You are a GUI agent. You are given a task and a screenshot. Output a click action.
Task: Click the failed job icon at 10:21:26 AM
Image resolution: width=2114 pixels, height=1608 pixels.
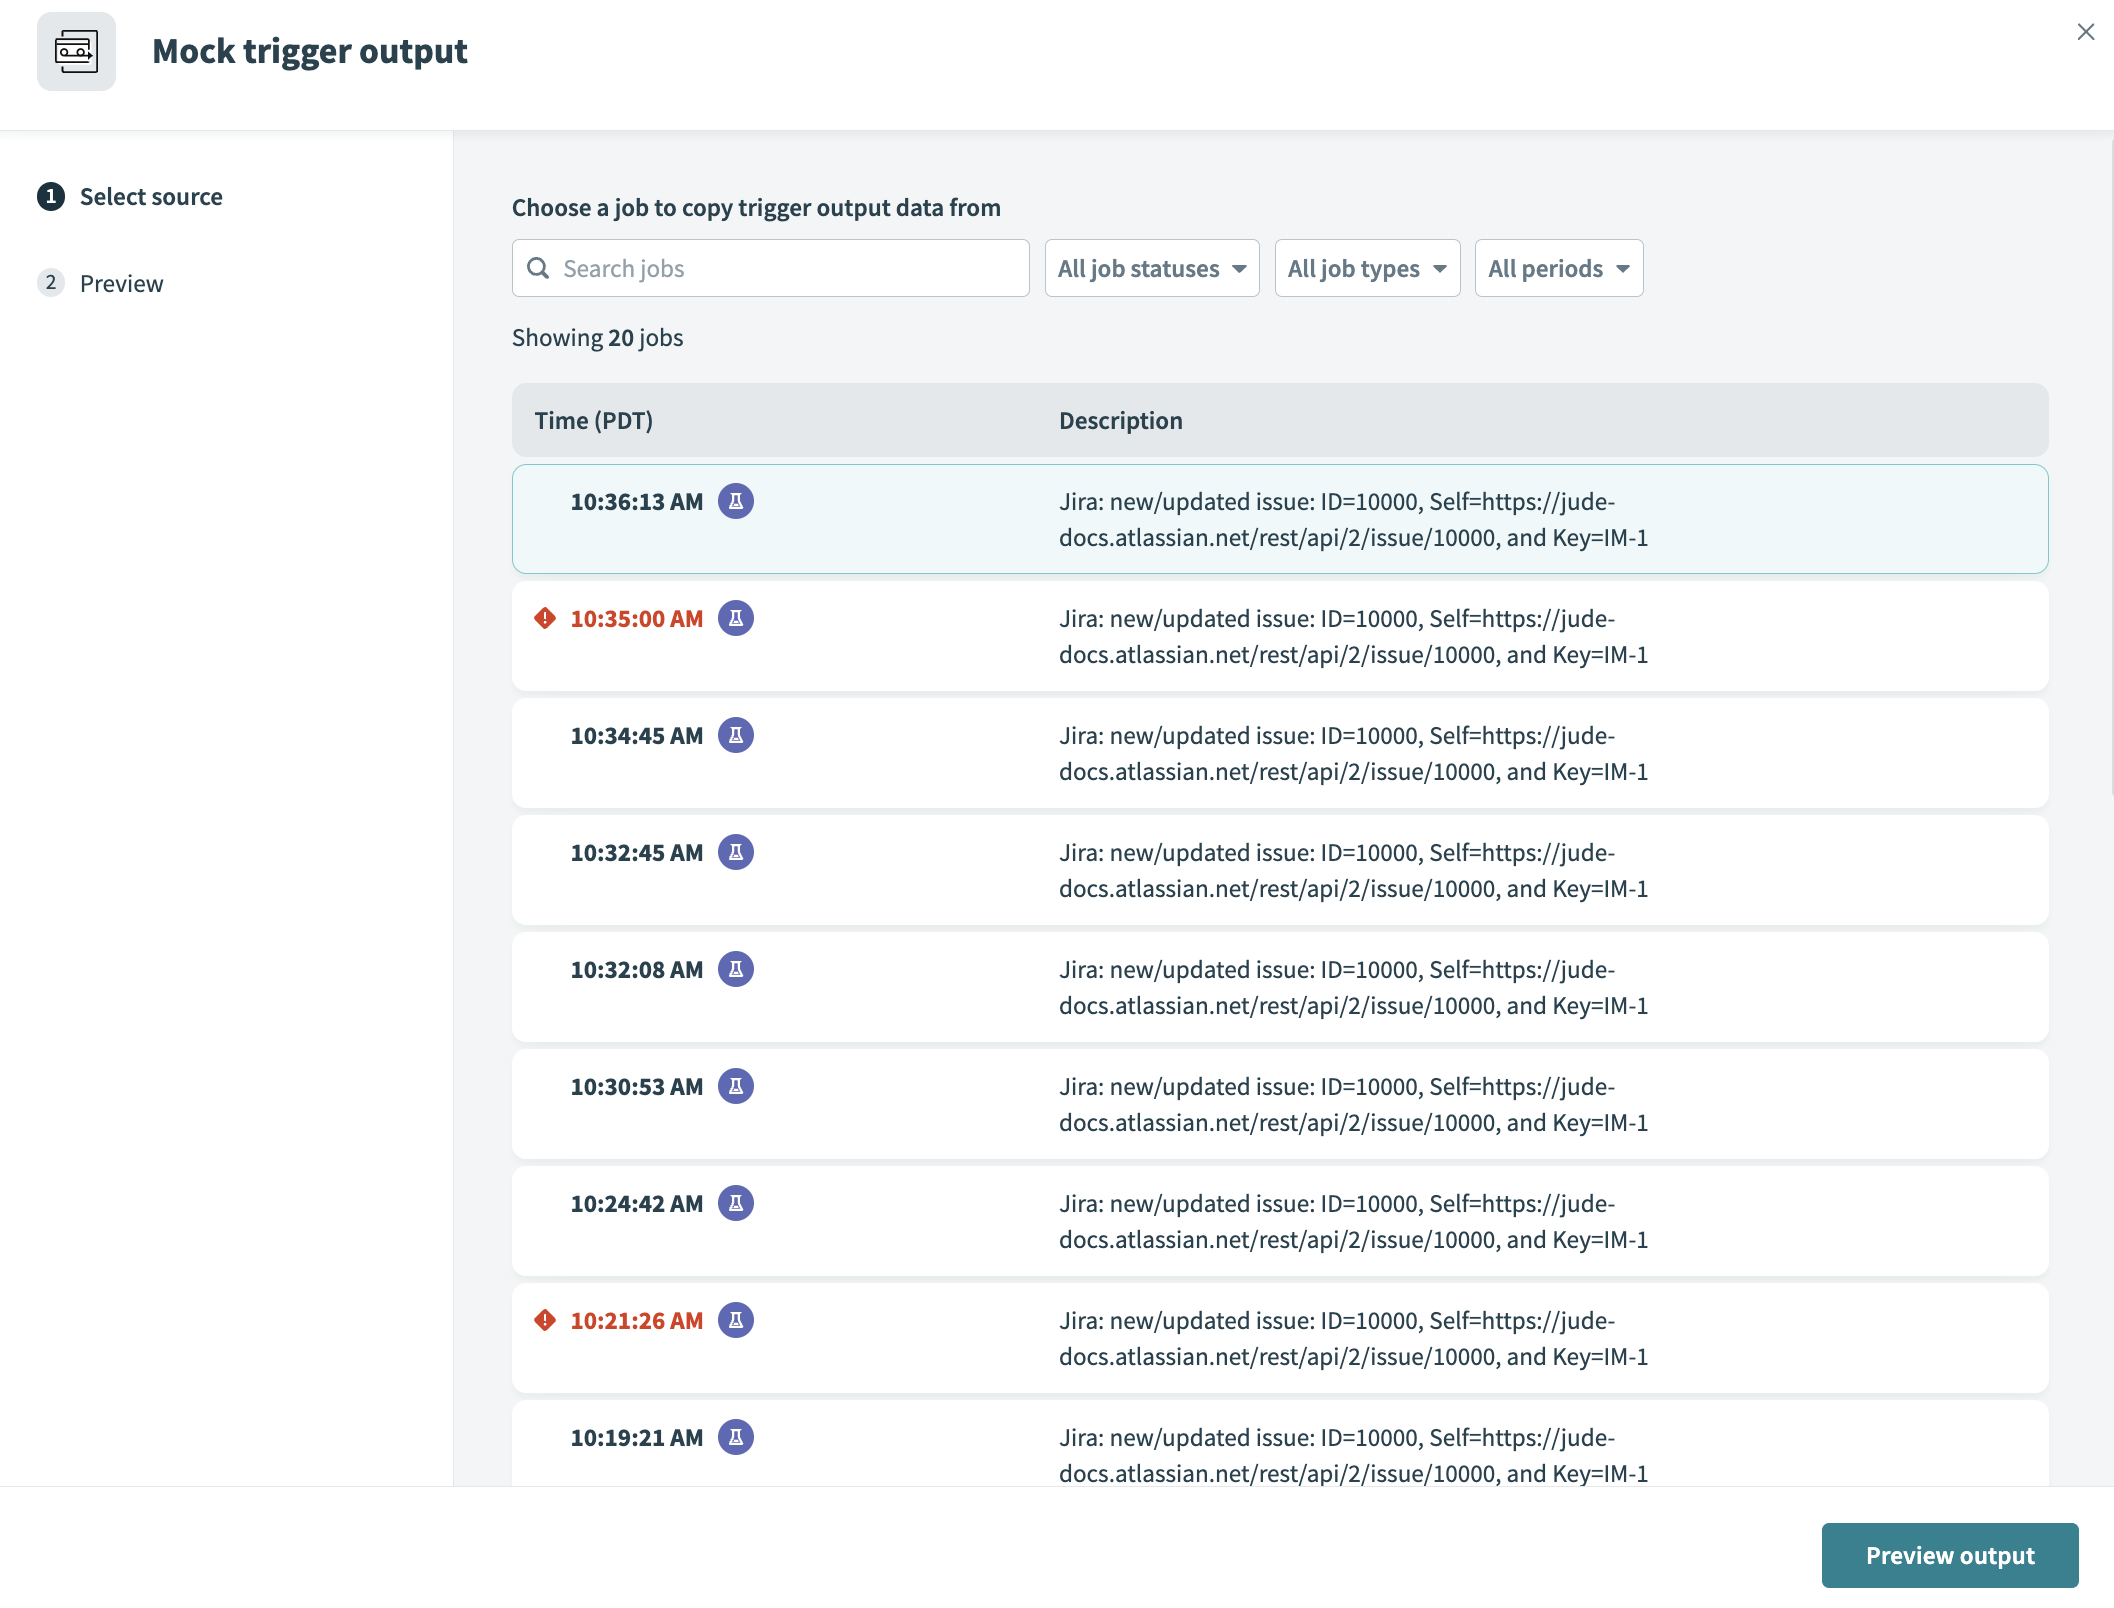point(544,1319)
